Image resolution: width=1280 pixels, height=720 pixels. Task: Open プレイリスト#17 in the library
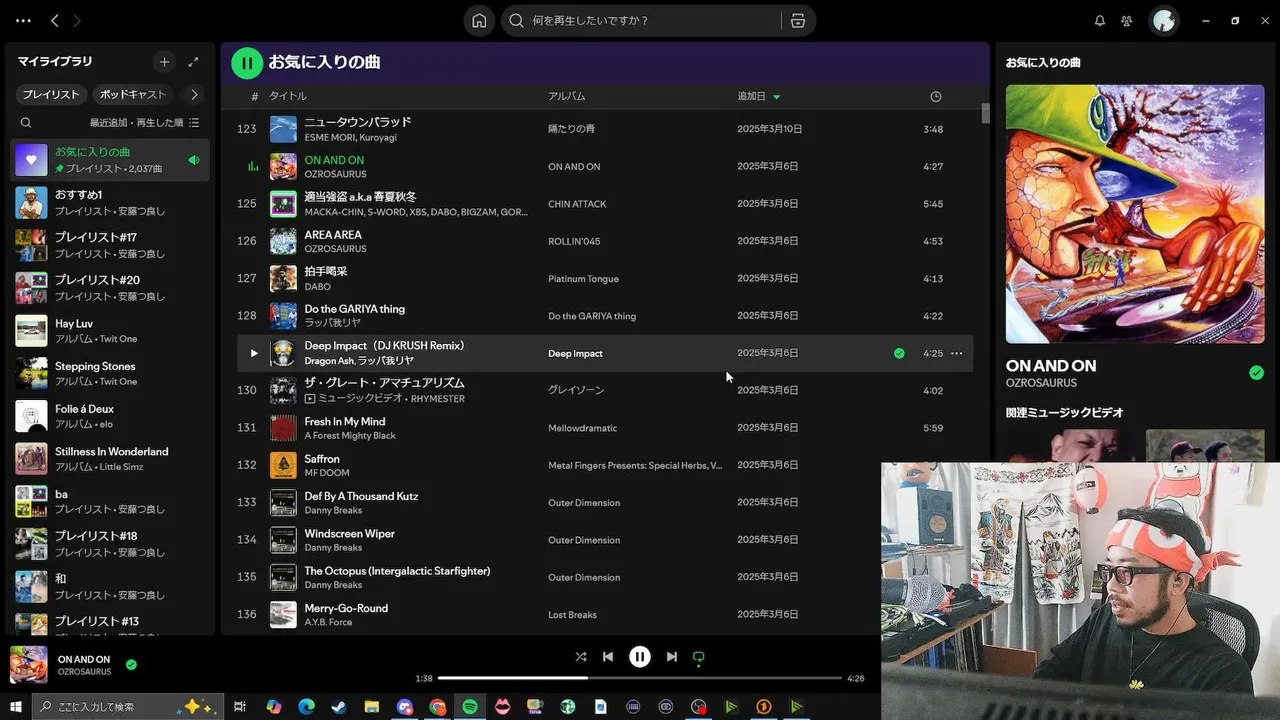coord(110,245)
